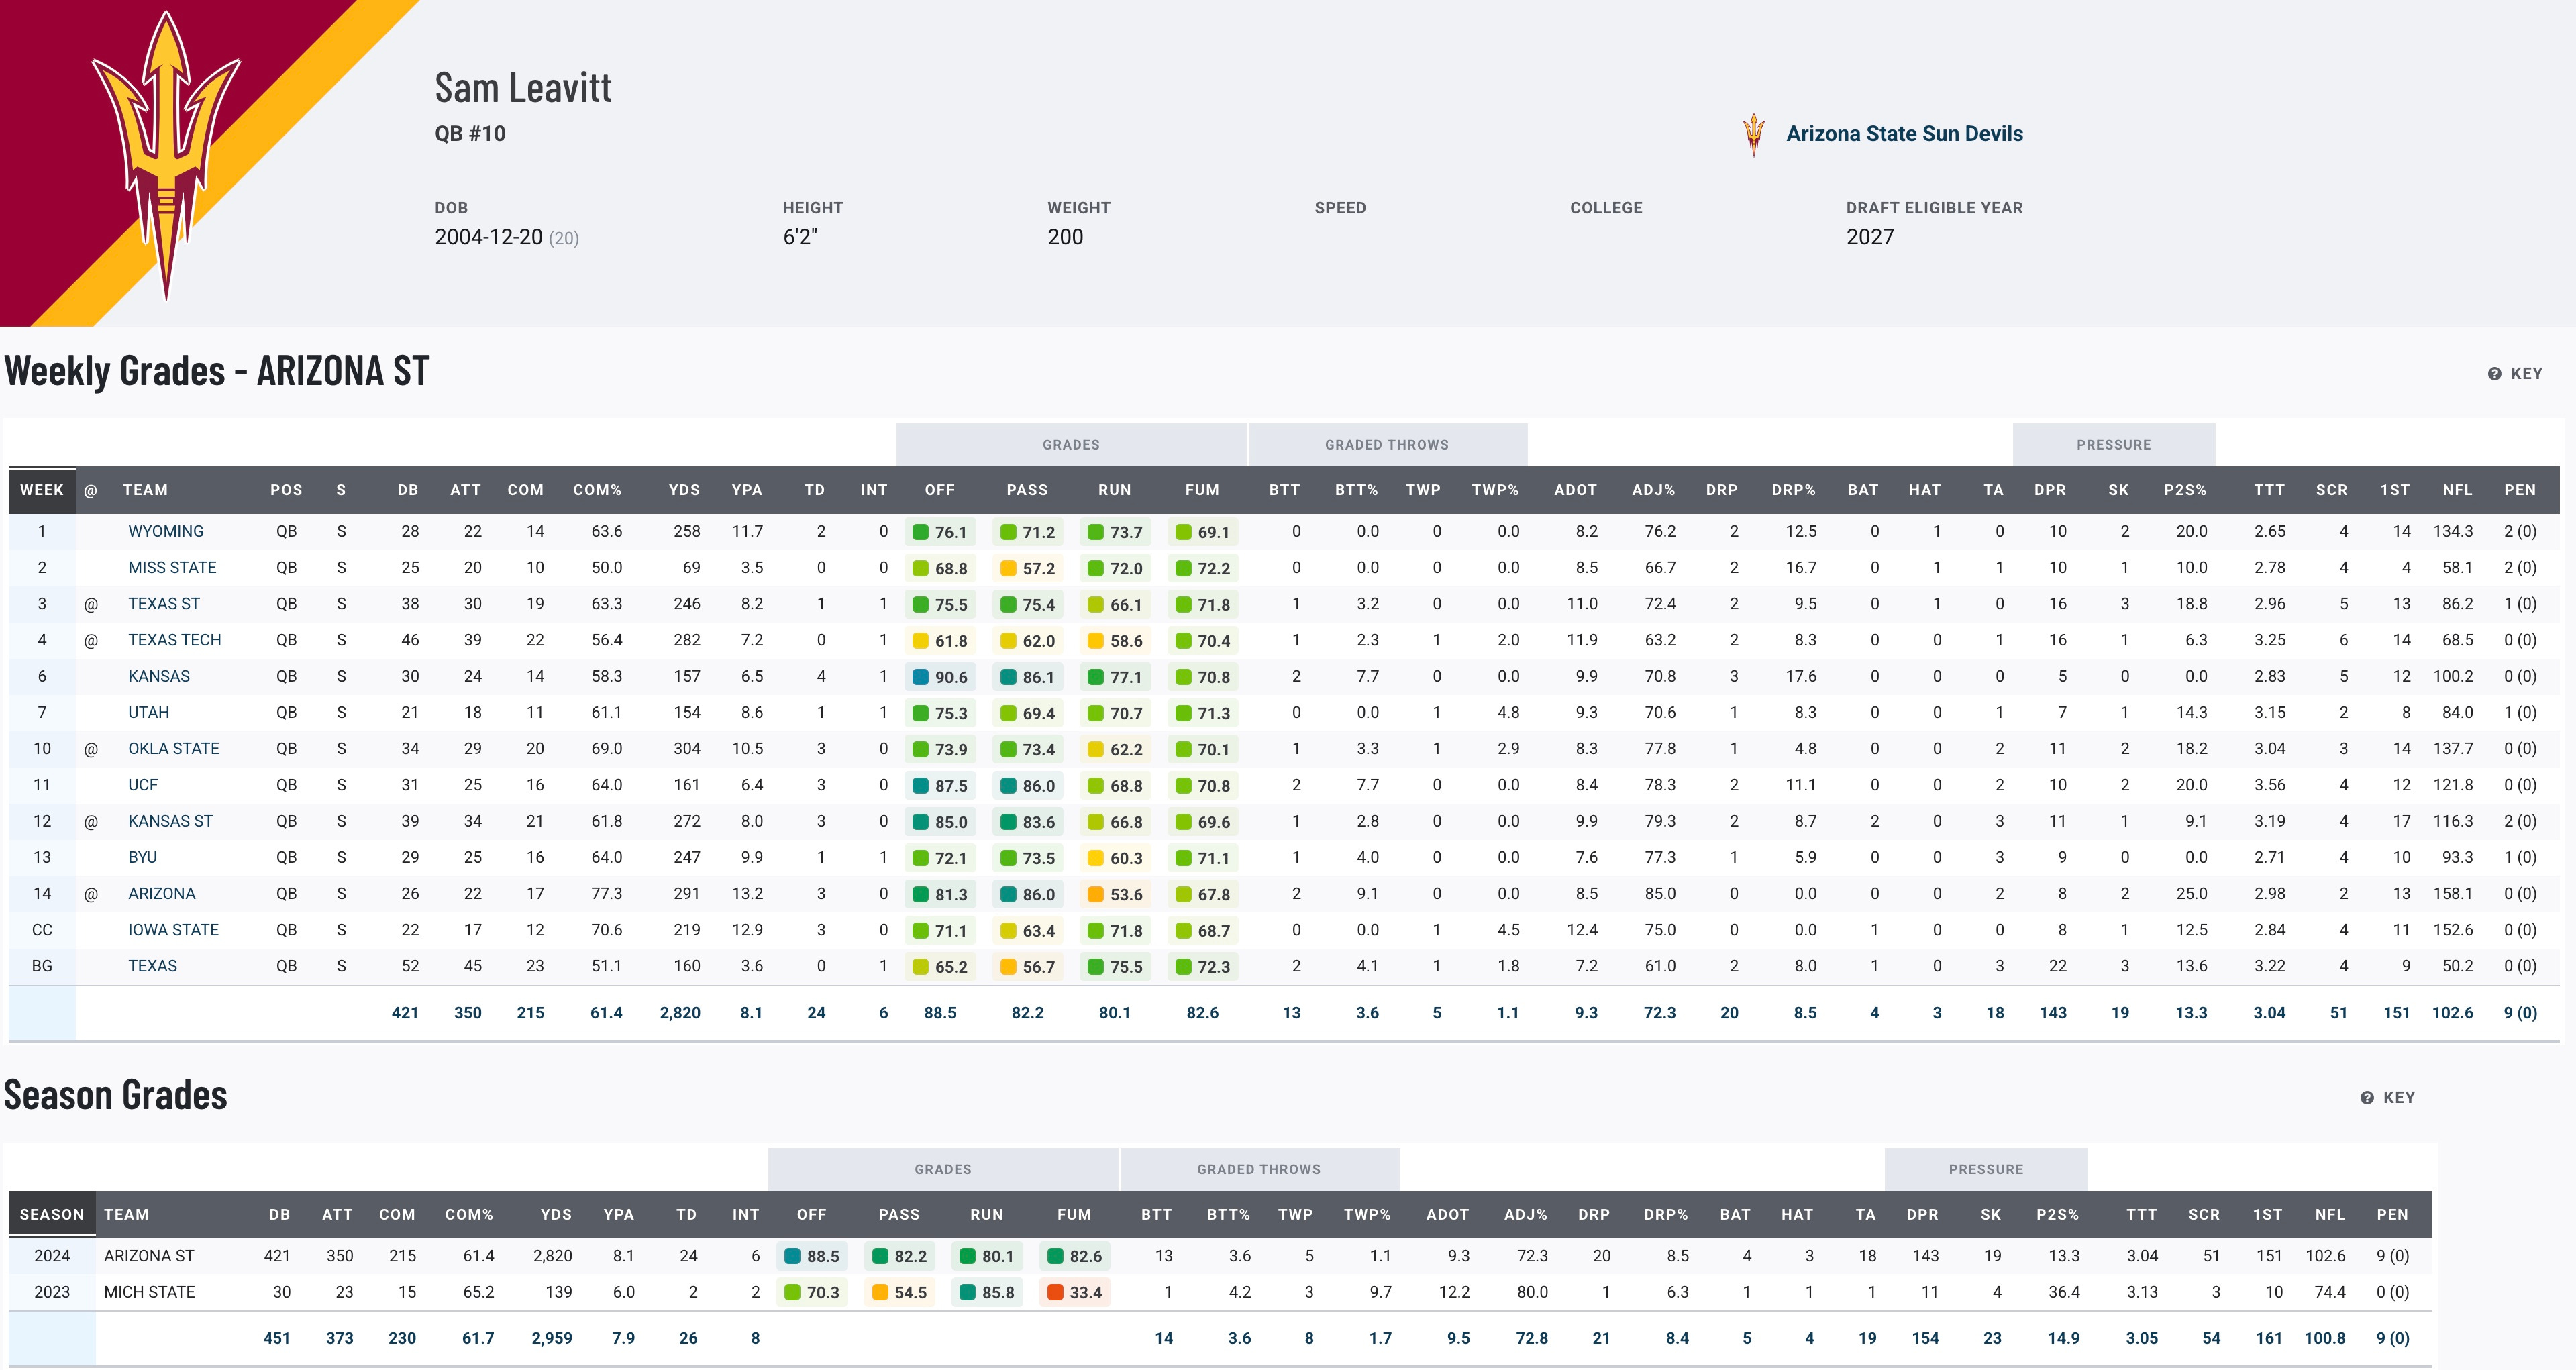Click the career total yards 2,959
This screenshot has height=1370, width=2576.
pyautogui.click(x=552, y=1338)
